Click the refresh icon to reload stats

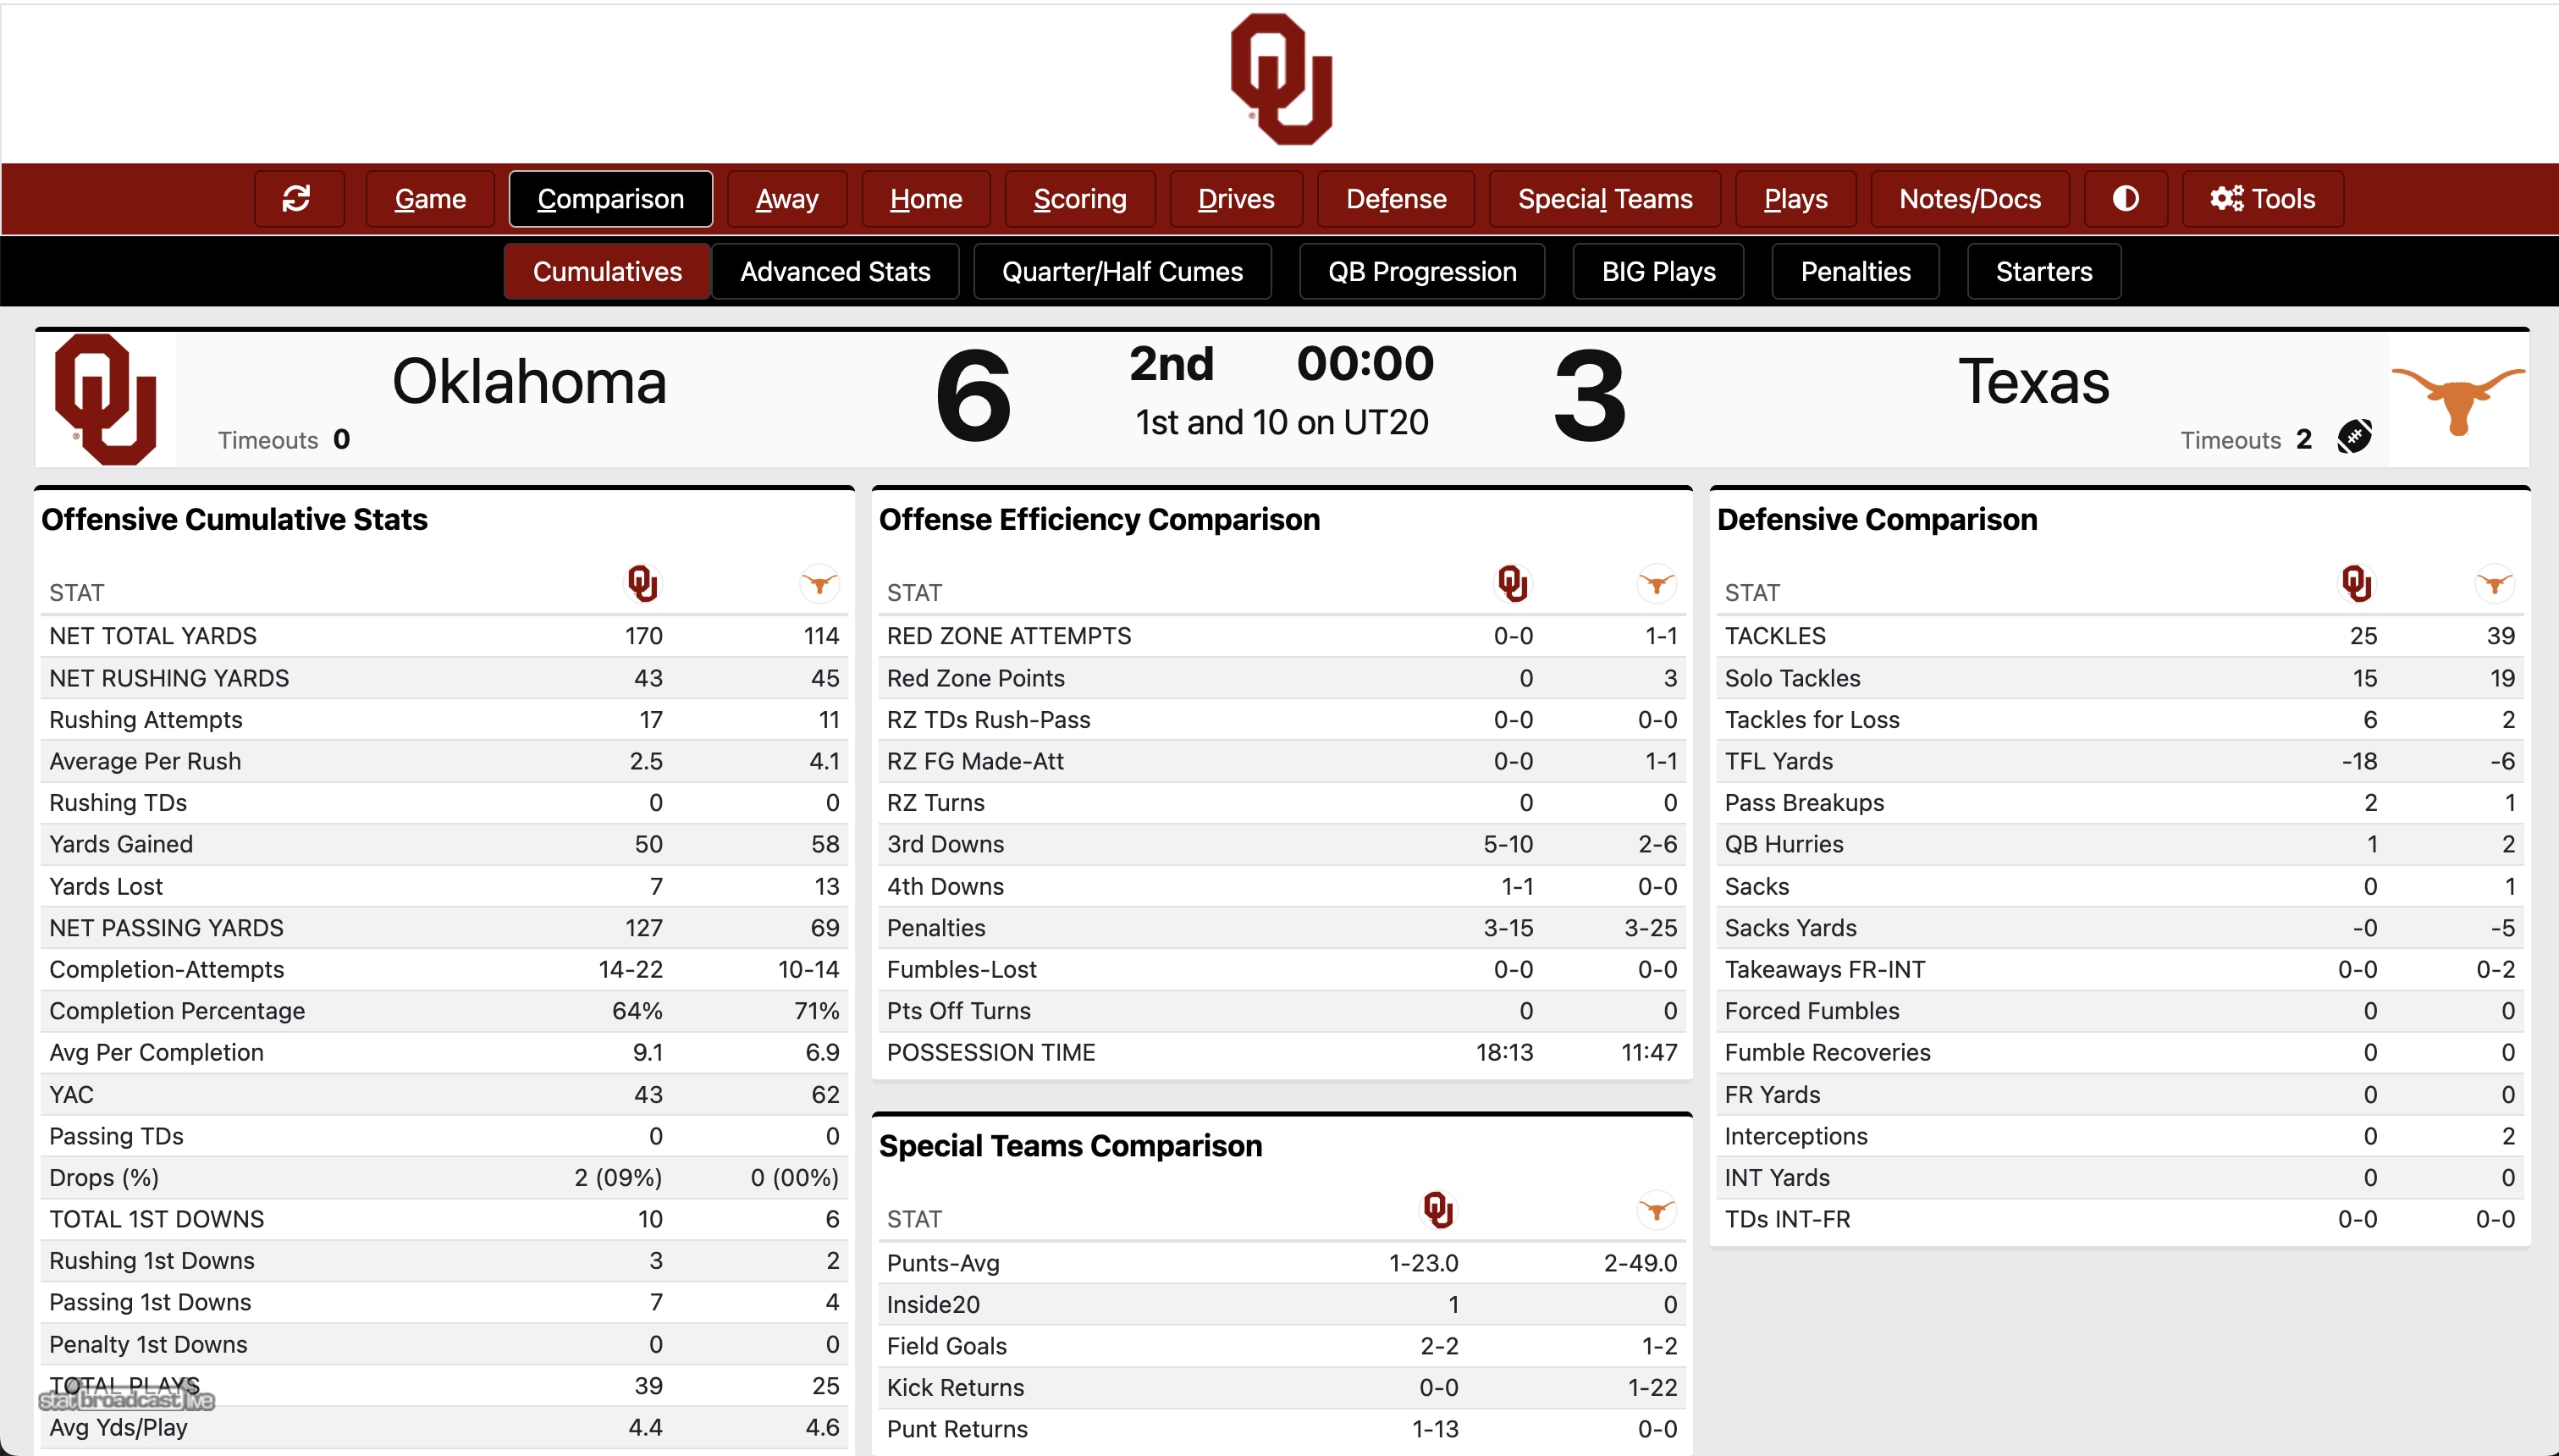[297, 198]
